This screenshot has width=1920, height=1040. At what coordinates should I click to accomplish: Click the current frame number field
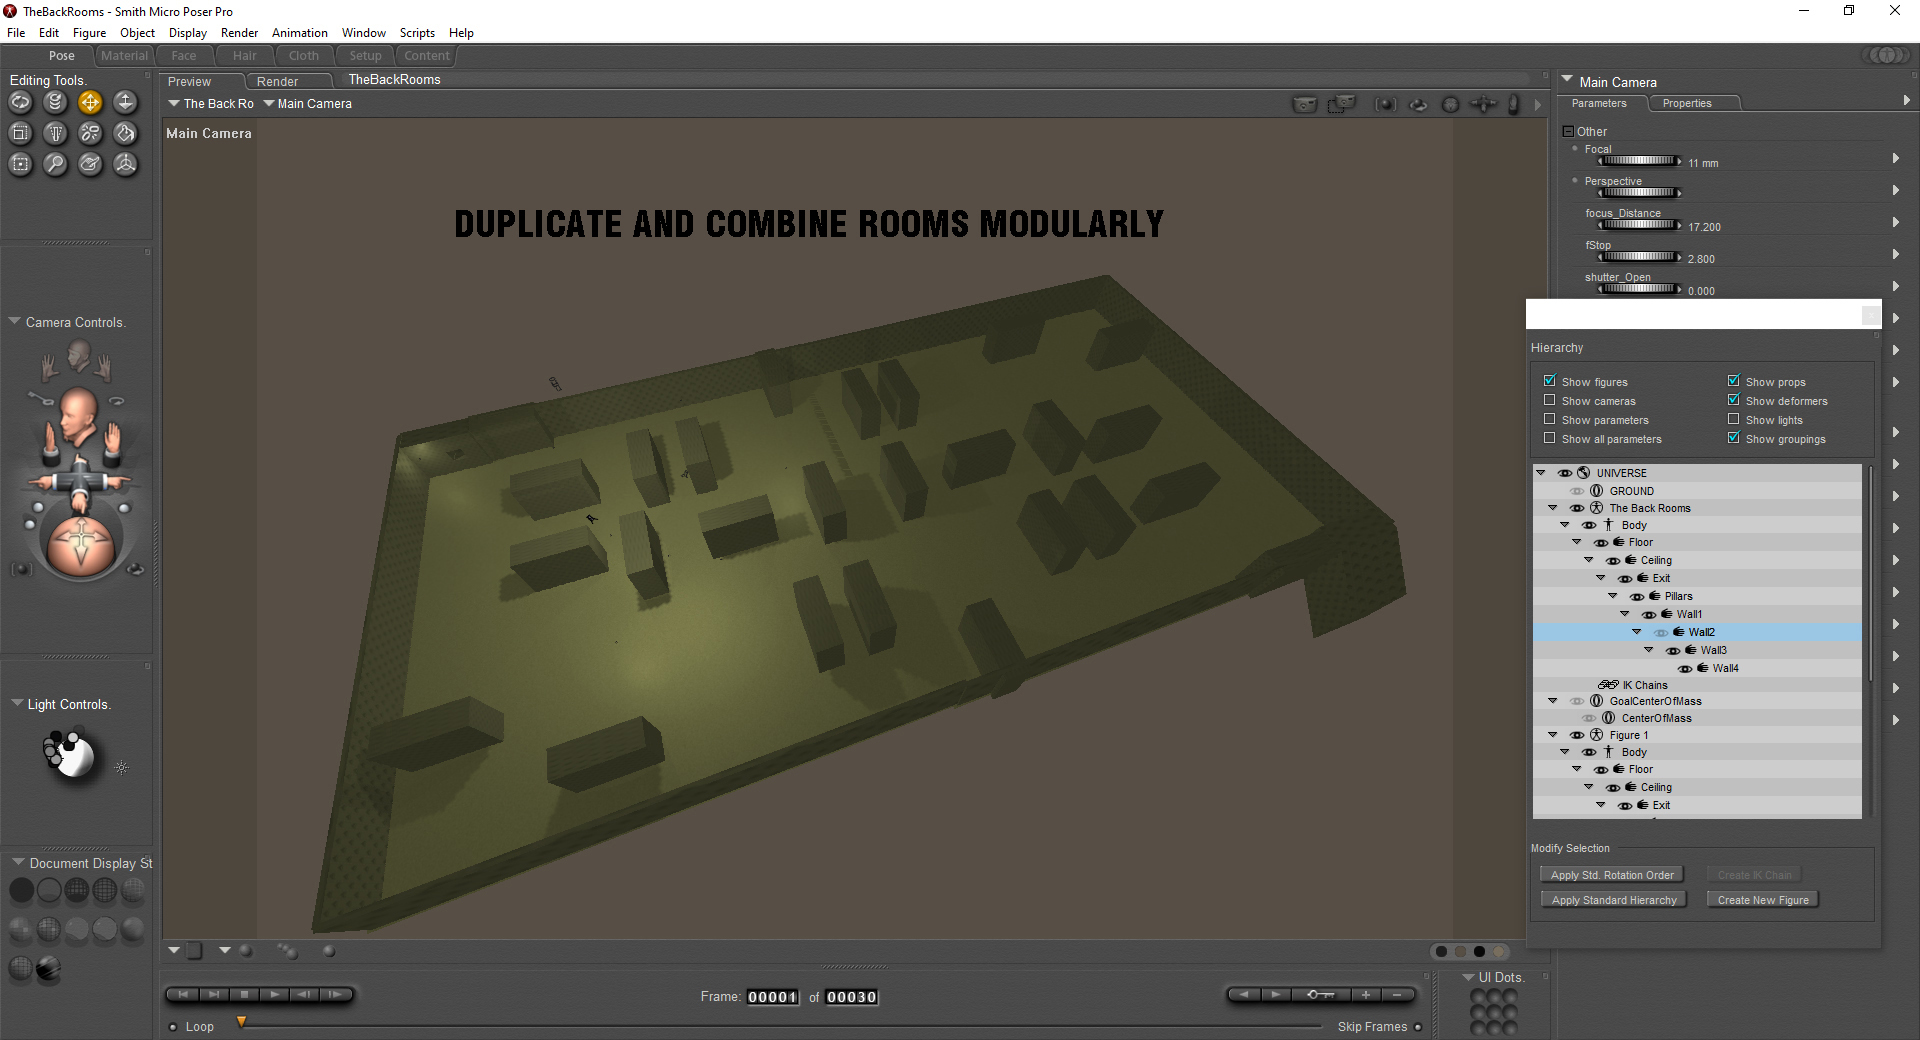pos(773,997)
